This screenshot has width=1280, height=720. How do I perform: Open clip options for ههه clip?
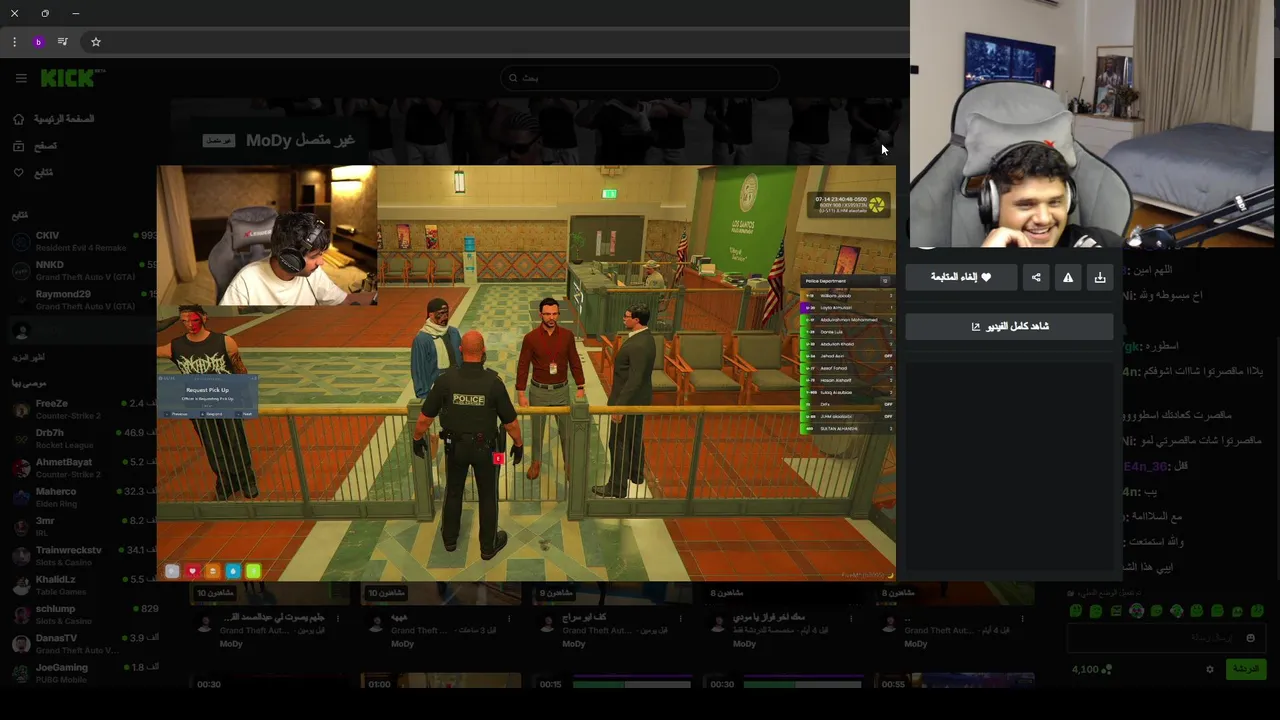coord(509,619)
